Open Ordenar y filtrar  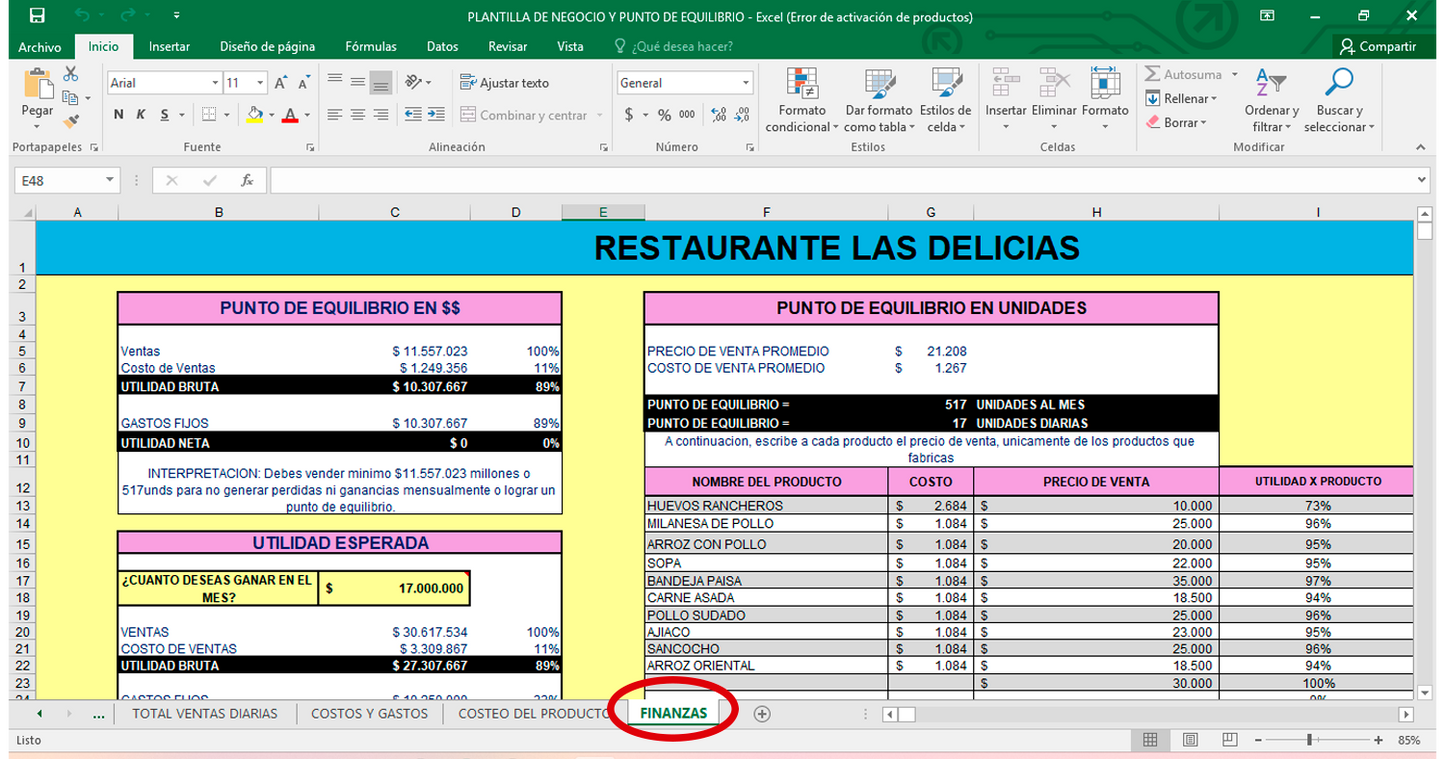click(x=1270, y=100)
